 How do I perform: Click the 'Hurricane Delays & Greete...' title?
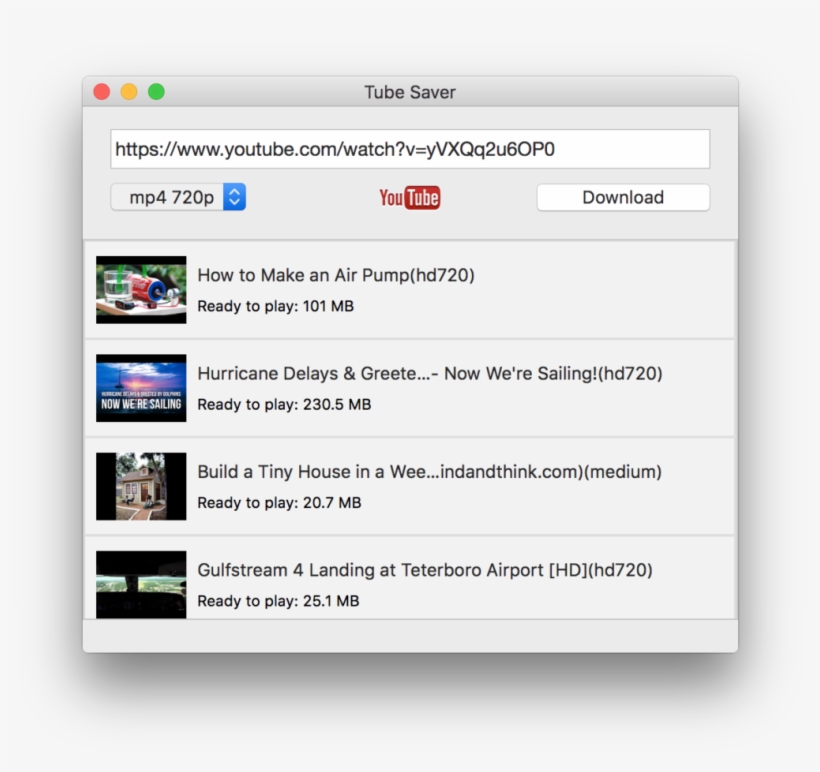(x=430, y=373)
